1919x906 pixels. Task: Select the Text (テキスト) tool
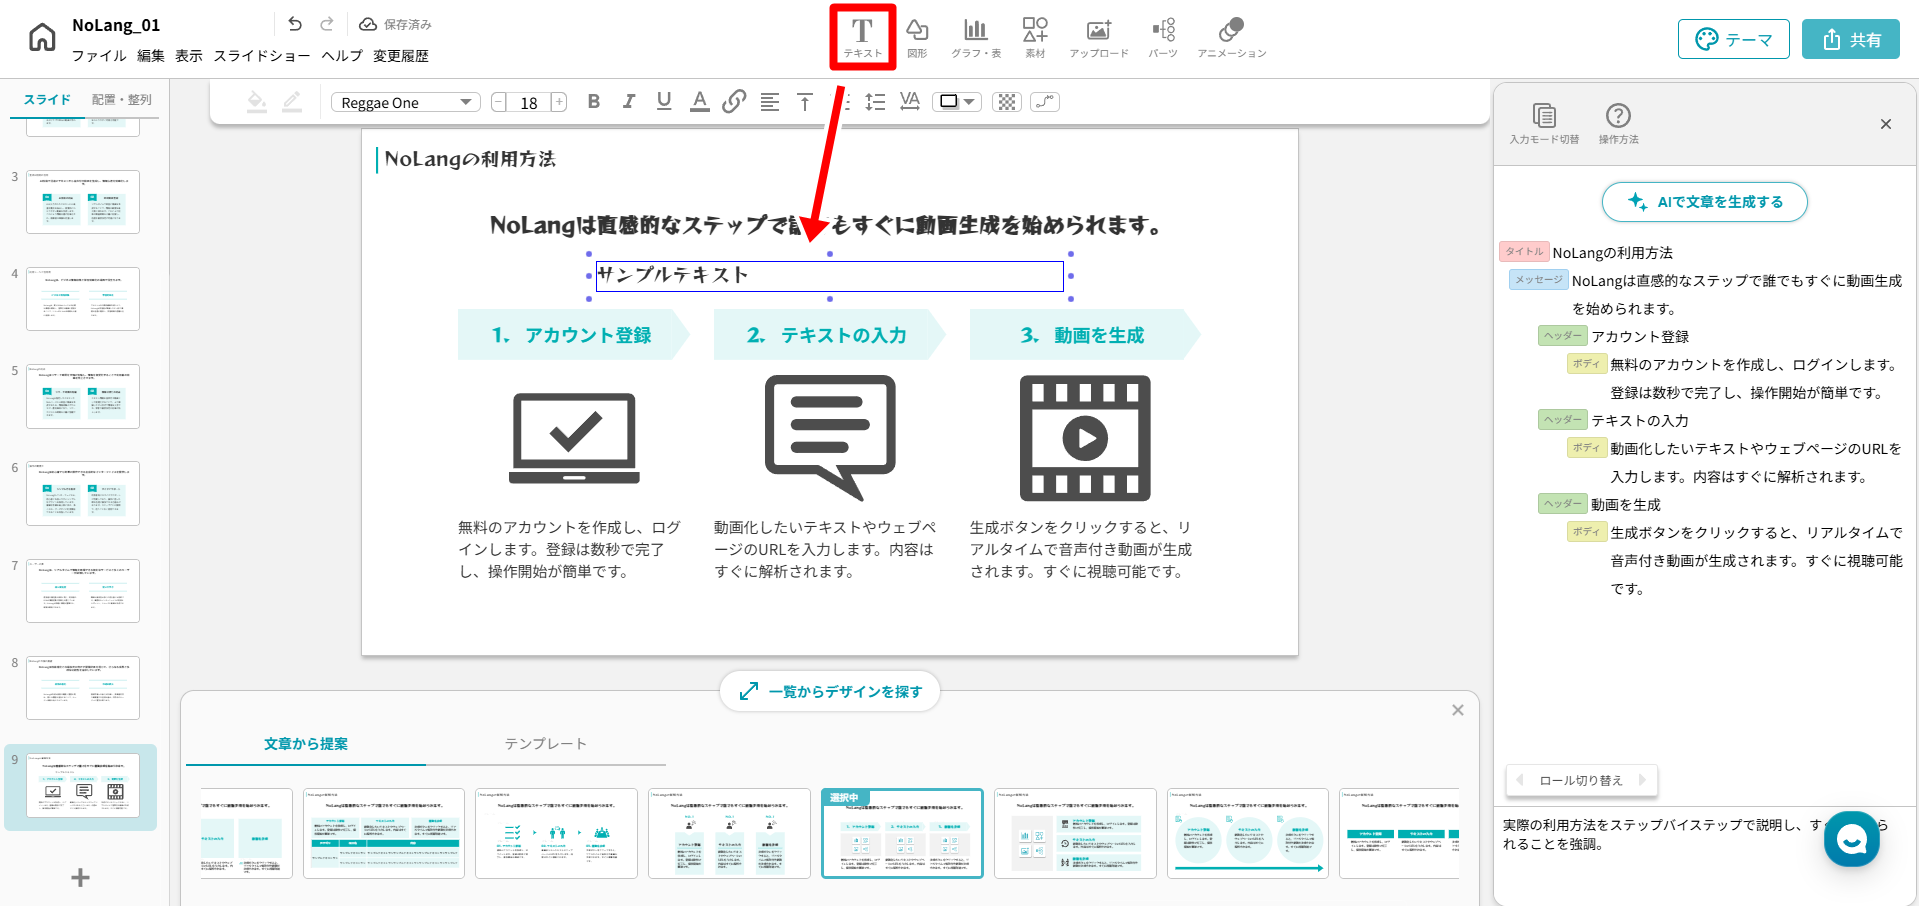(862, 38)
